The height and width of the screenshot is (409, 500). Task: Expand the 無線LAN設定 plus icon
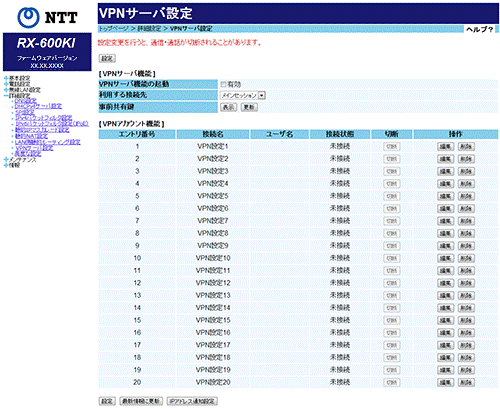pos(6,90)
